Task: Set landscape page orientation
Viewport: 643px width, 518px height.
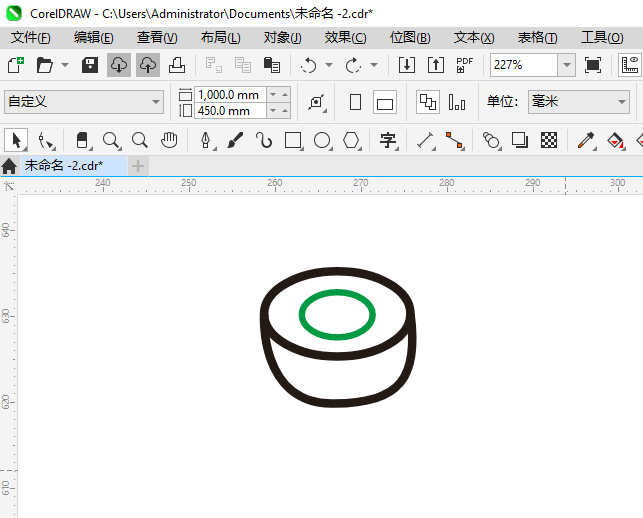Action: (x=385, y=102)
